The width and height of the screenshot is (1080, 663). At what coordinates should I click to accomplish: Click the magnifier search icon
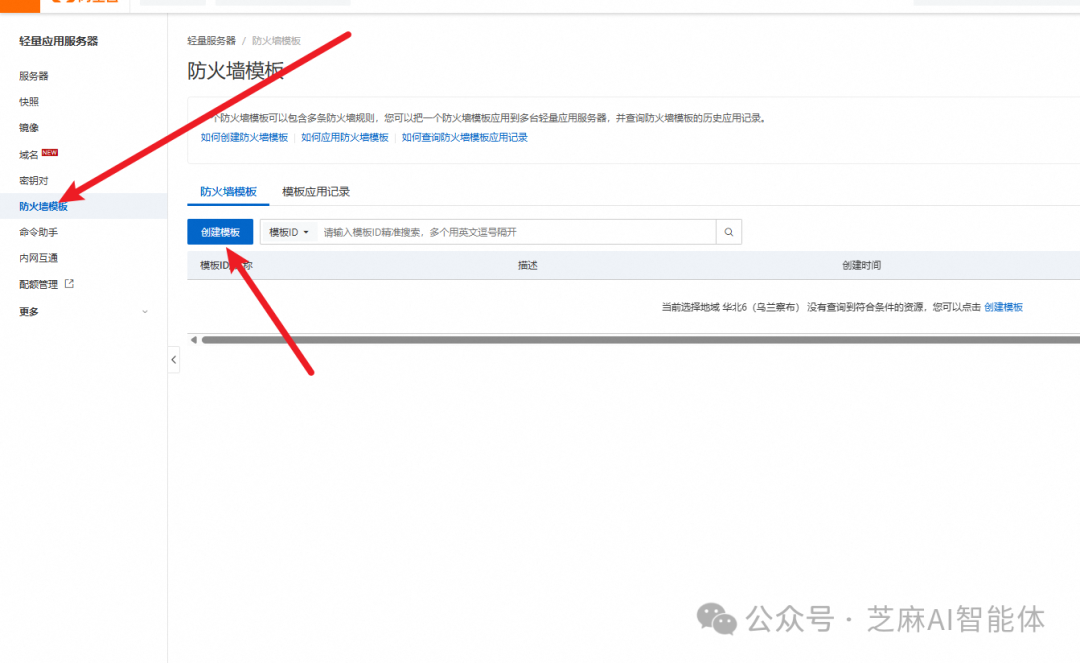729,232
